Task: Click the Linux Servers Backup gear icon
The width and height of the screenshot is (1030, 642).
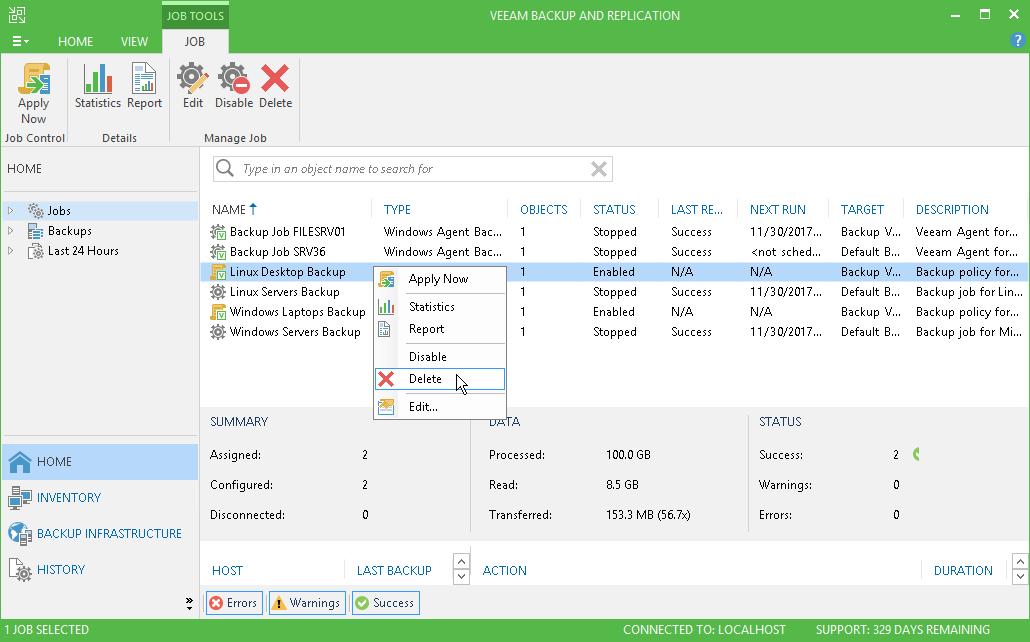Action: [218, 292]
